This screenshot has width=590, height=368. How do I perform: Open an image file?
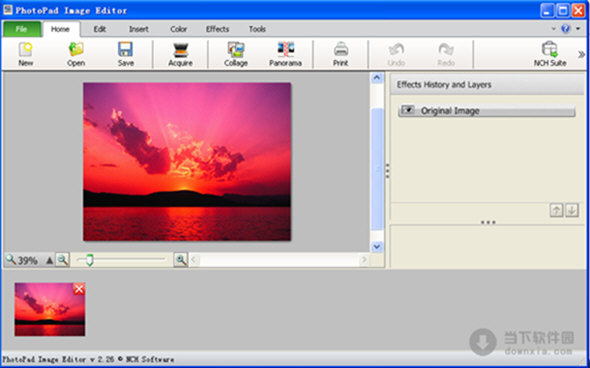point(76,55)
